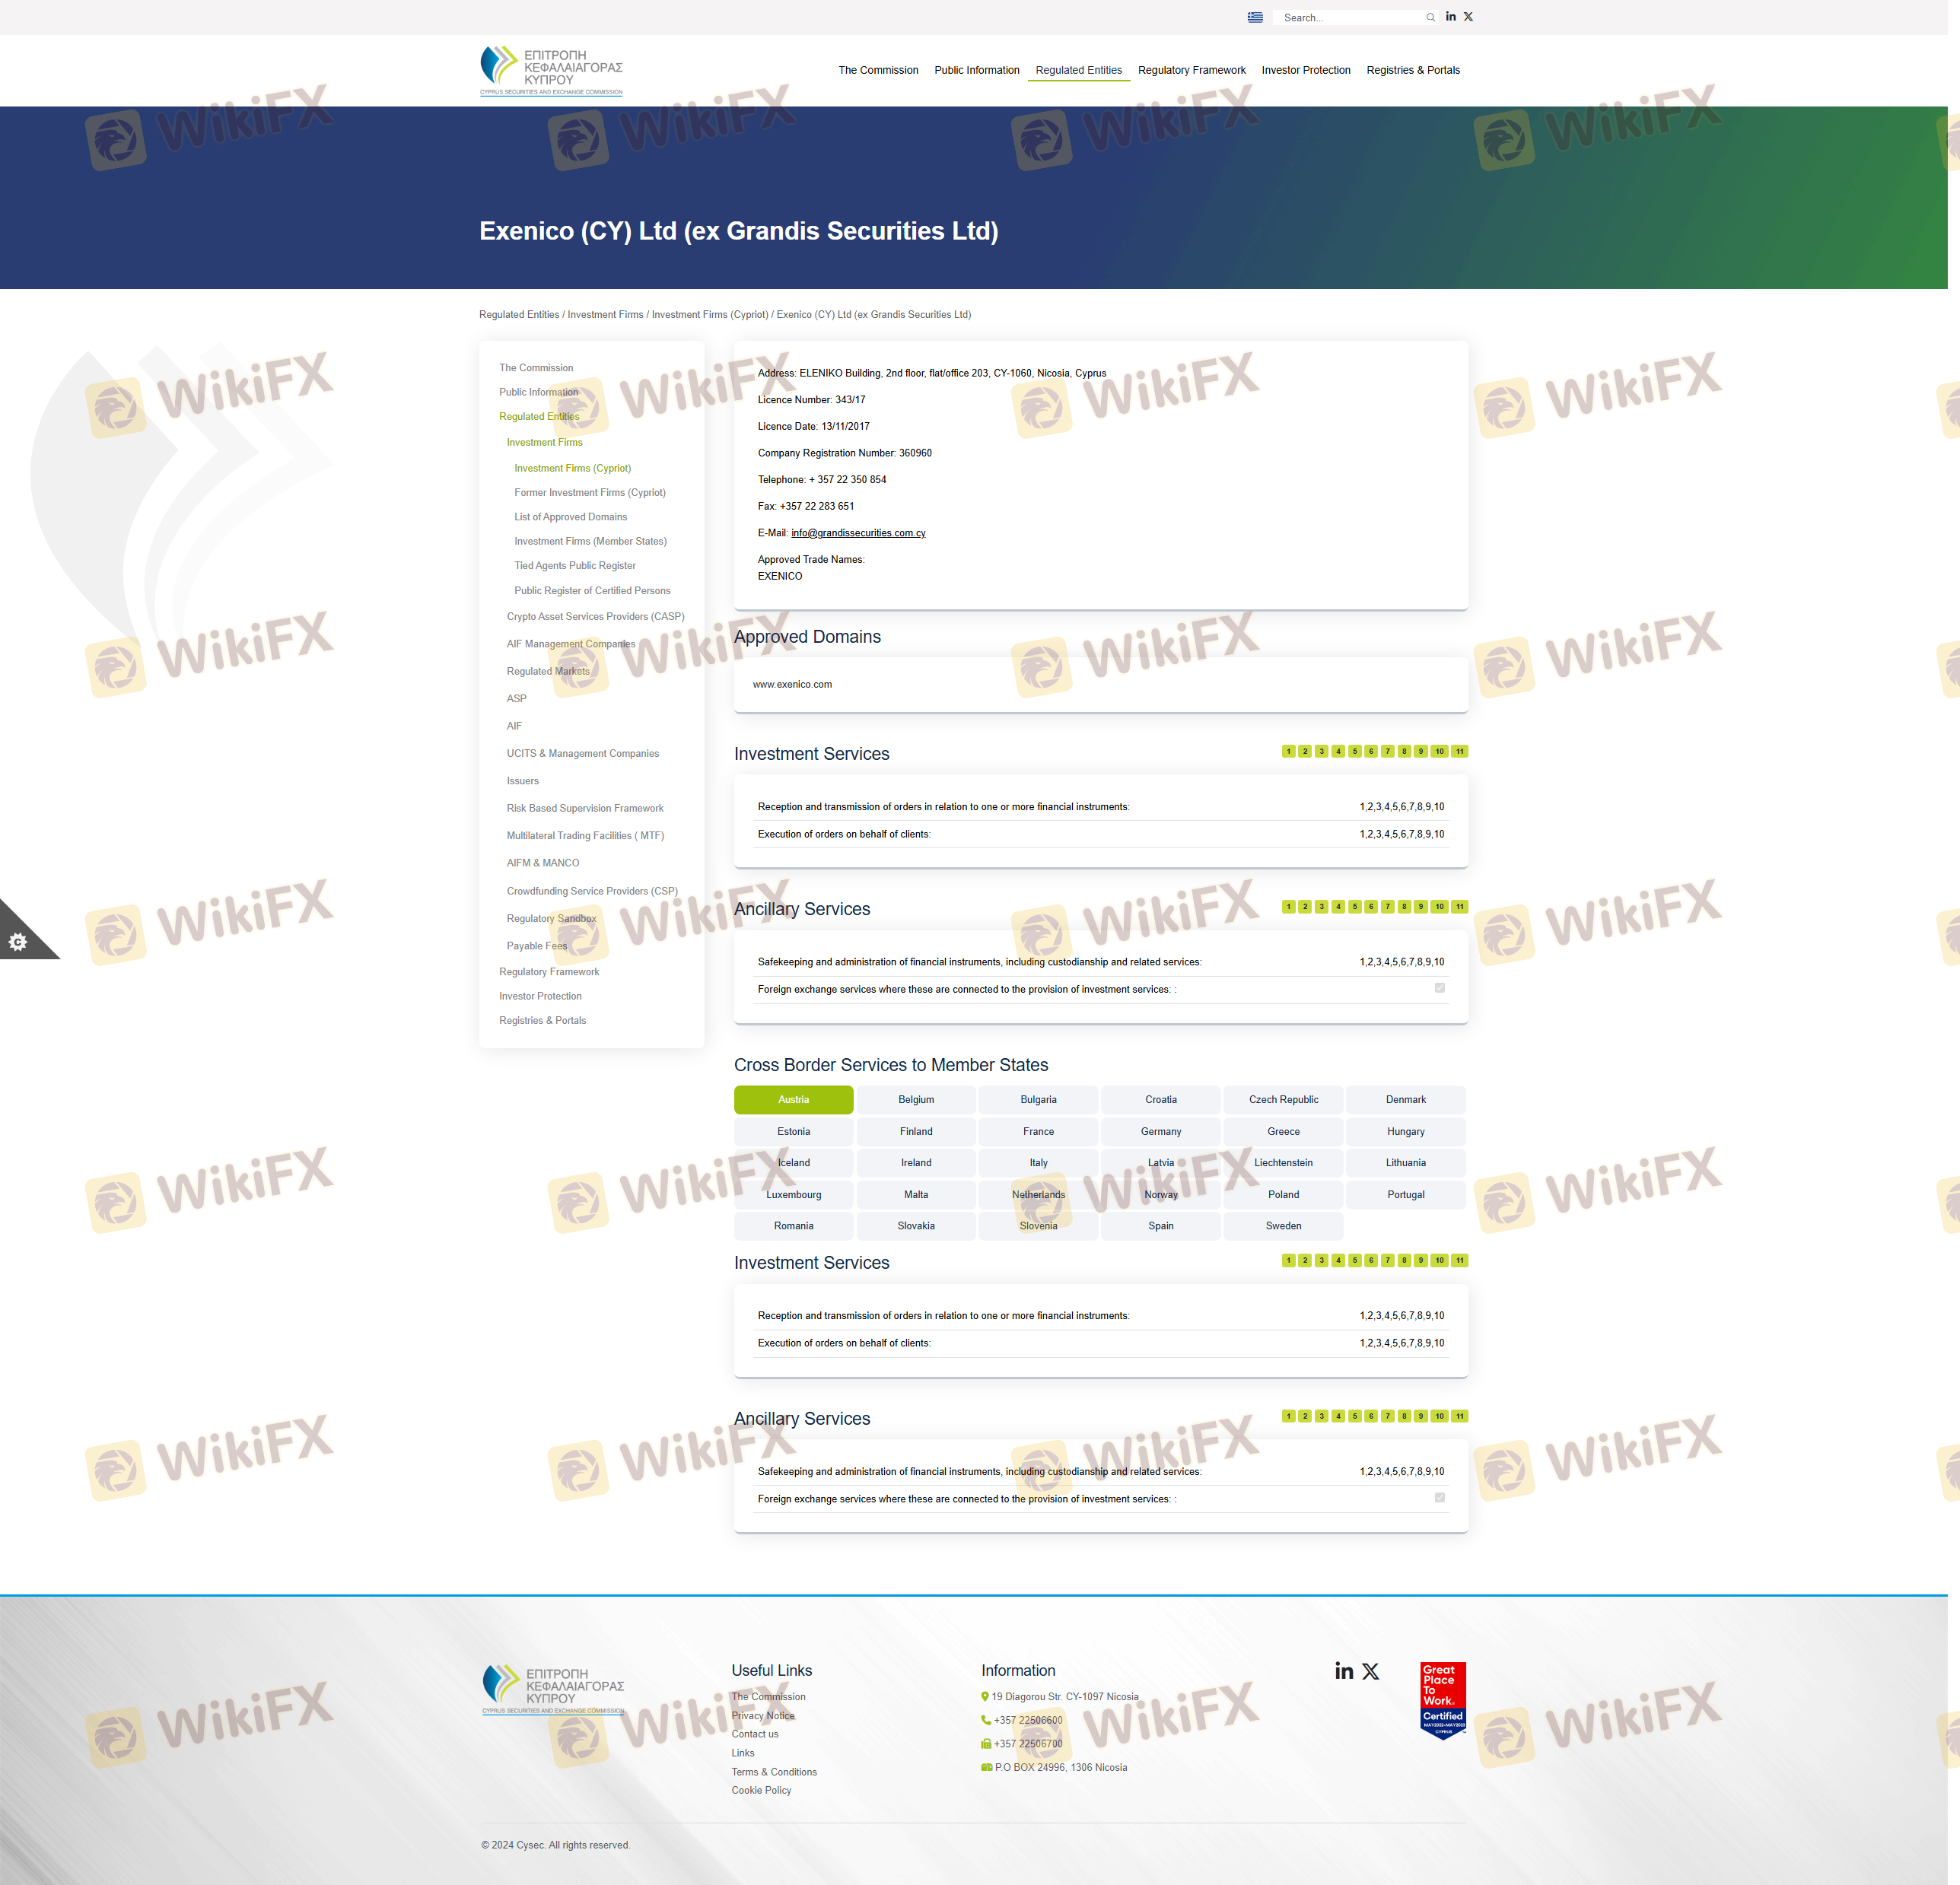Viewport: 1960px width, 1885px height.
Task: Expand Investment Firms in the sidebar
Action: pos(544,442)
